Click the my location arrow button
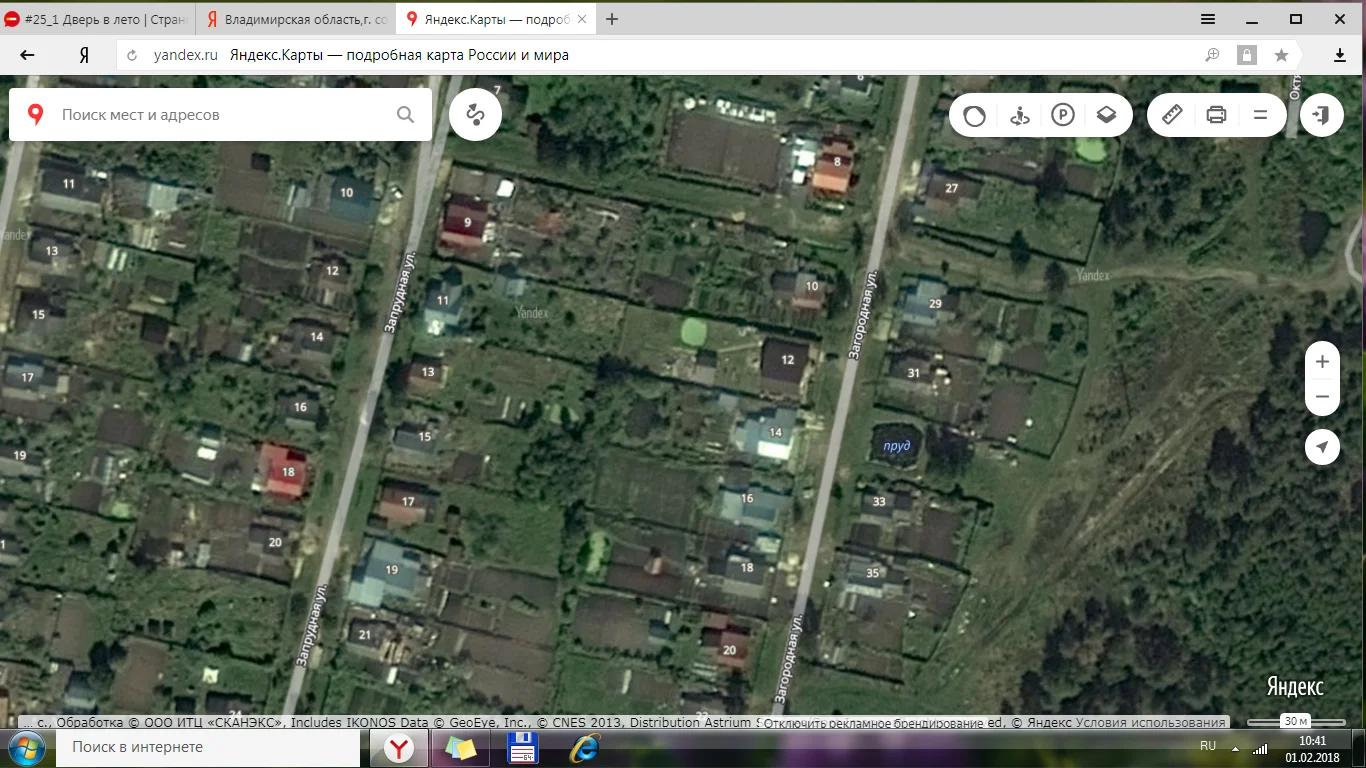Viewport: 1366px width, 768px height. coord(1322,447)
